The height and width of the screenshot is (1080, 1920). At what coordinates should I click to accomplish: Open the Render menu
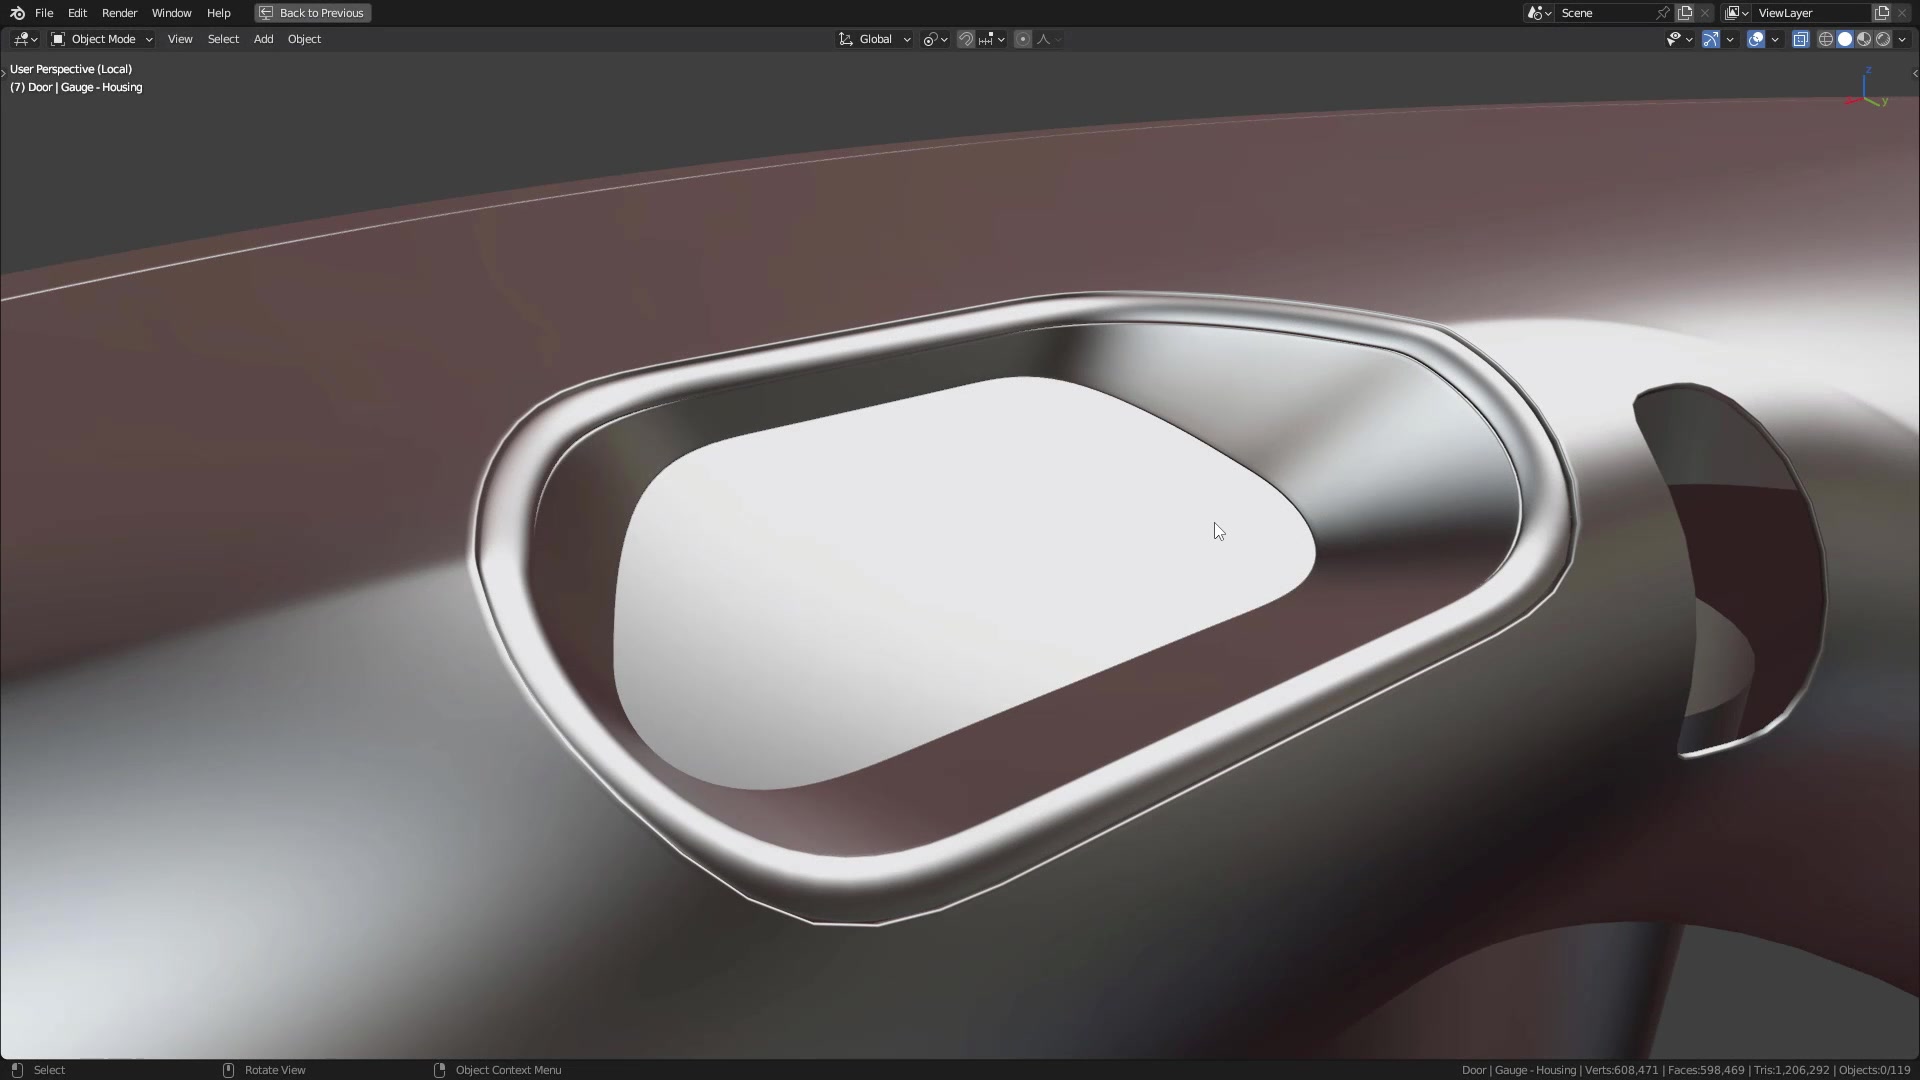pyautogui.click(x=119, y=13)
